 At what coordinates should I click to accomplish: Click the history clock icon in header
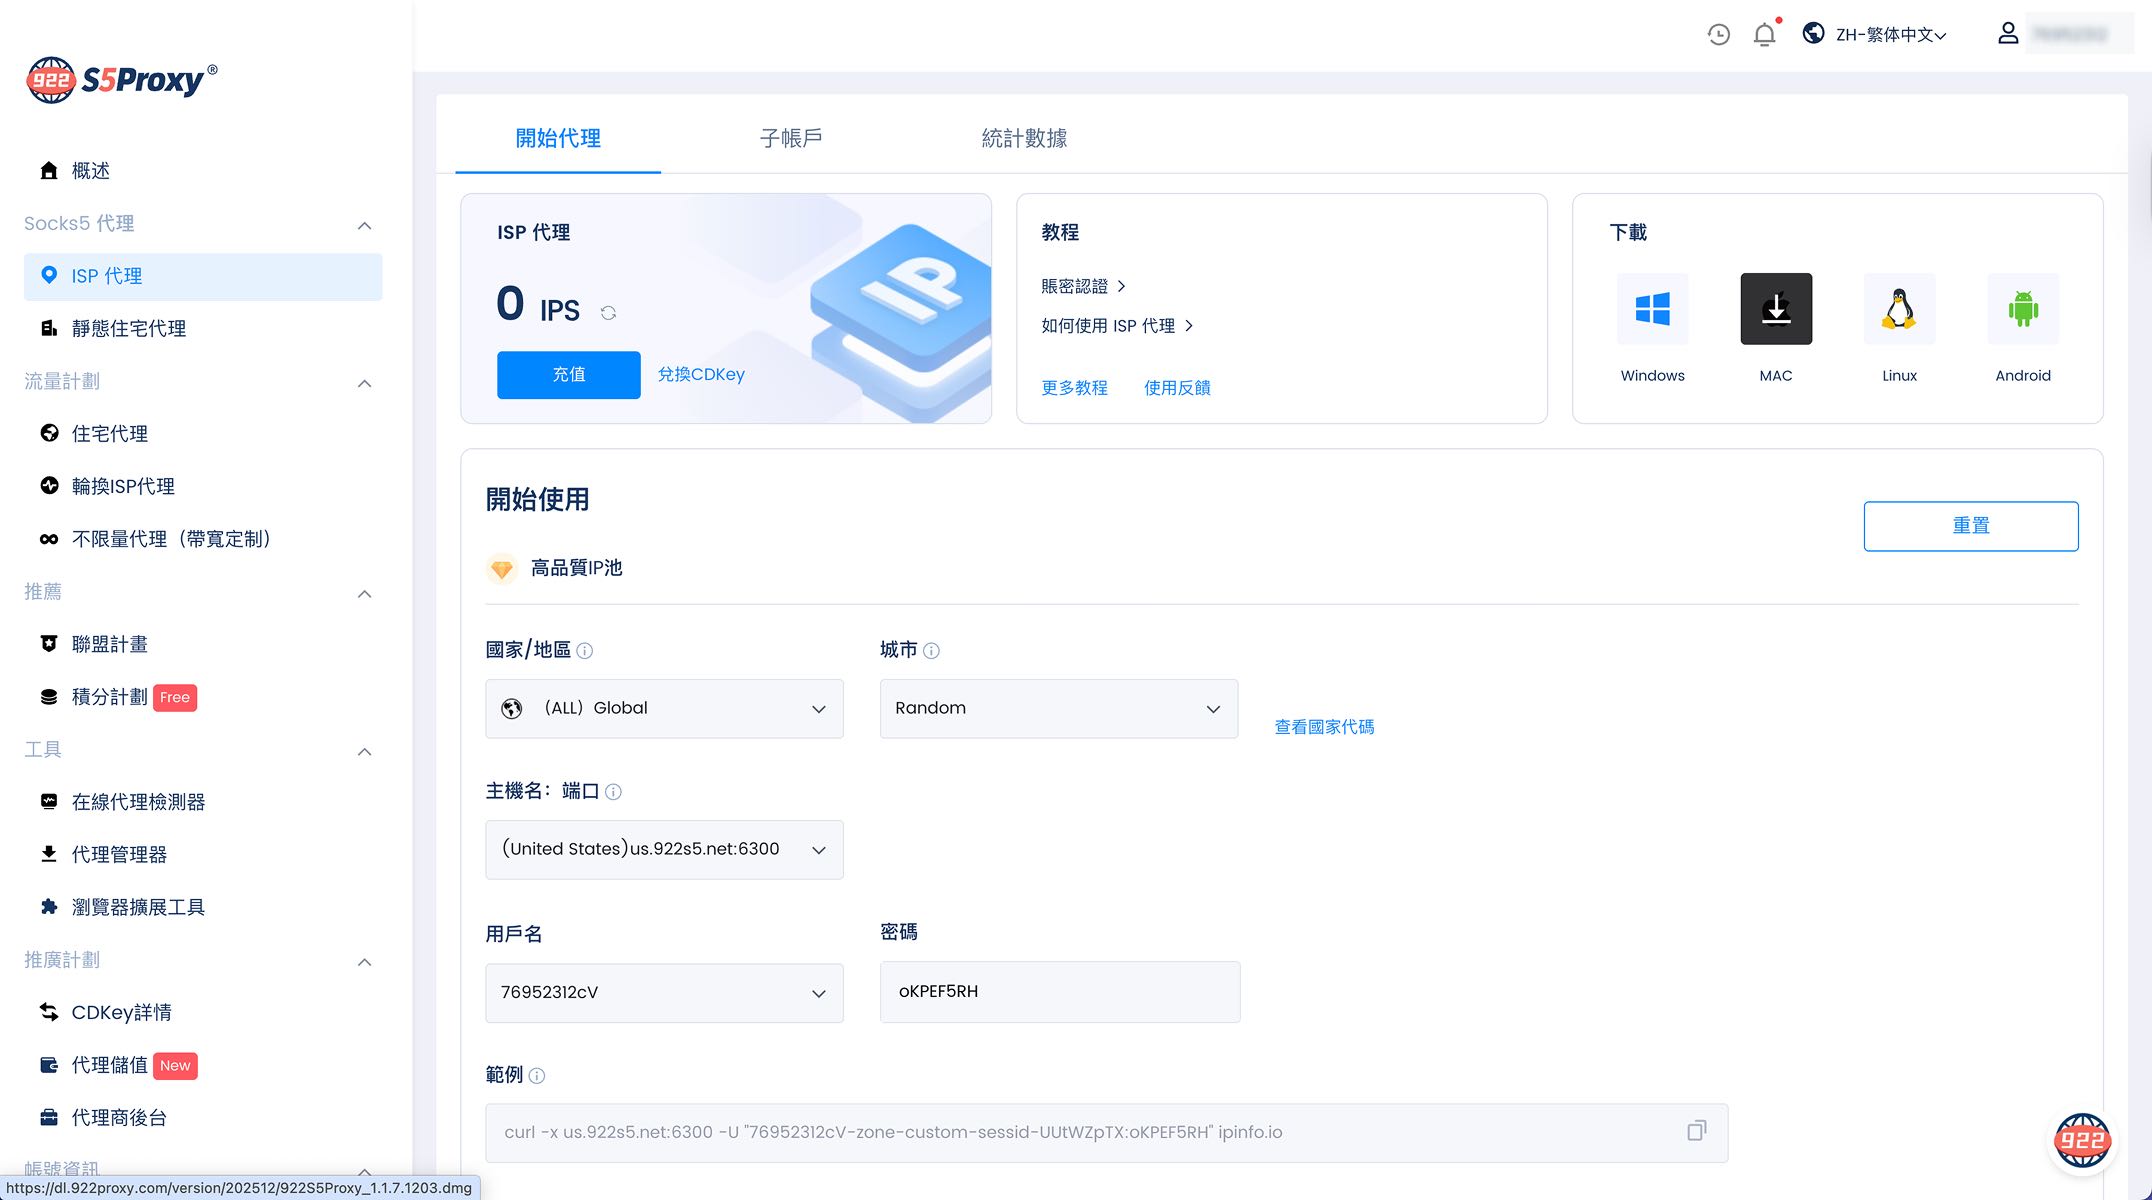(x=1718, y=35)
